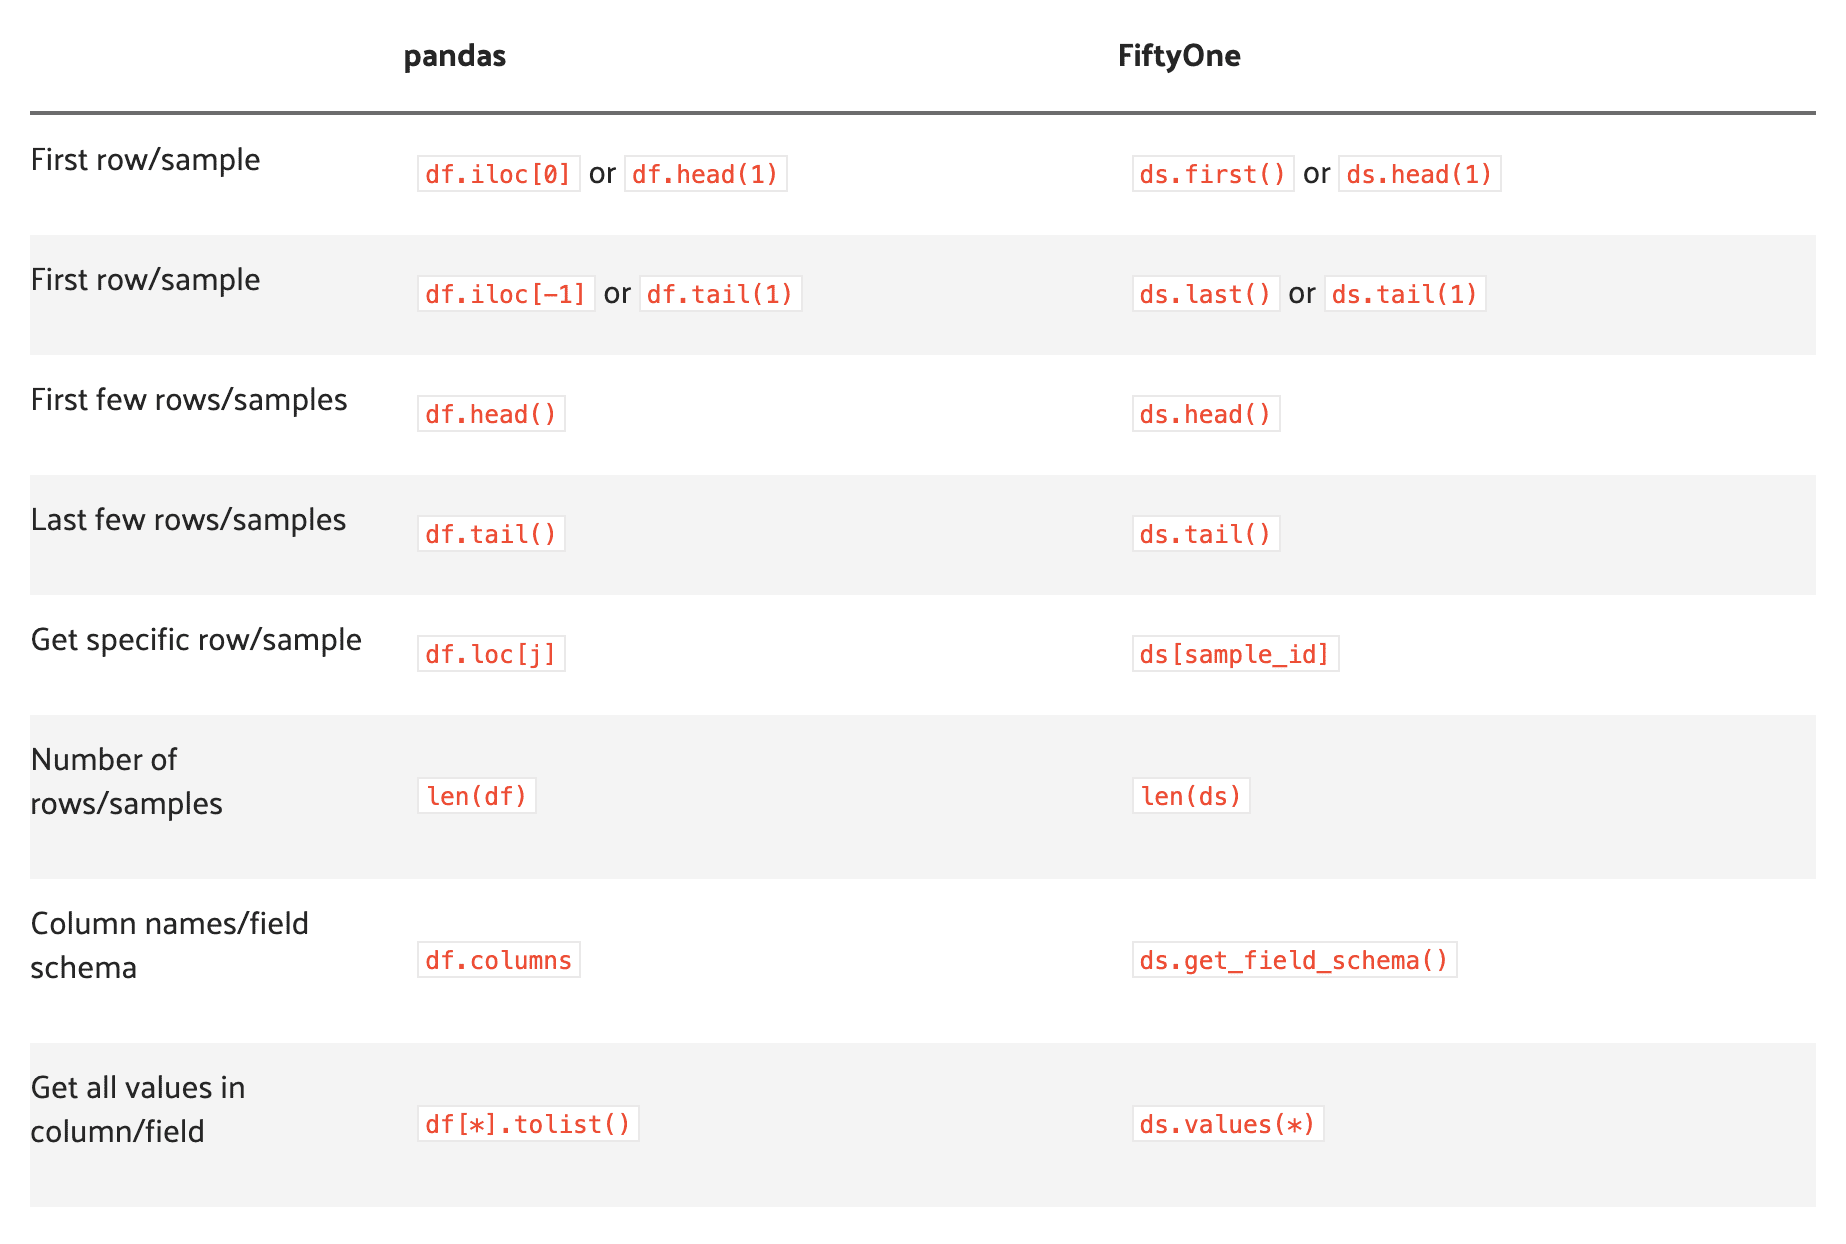This screenshot has width=1846, height=1244.
Task: Click the df.loc[j] code snippet
Action: coord(491,654)
